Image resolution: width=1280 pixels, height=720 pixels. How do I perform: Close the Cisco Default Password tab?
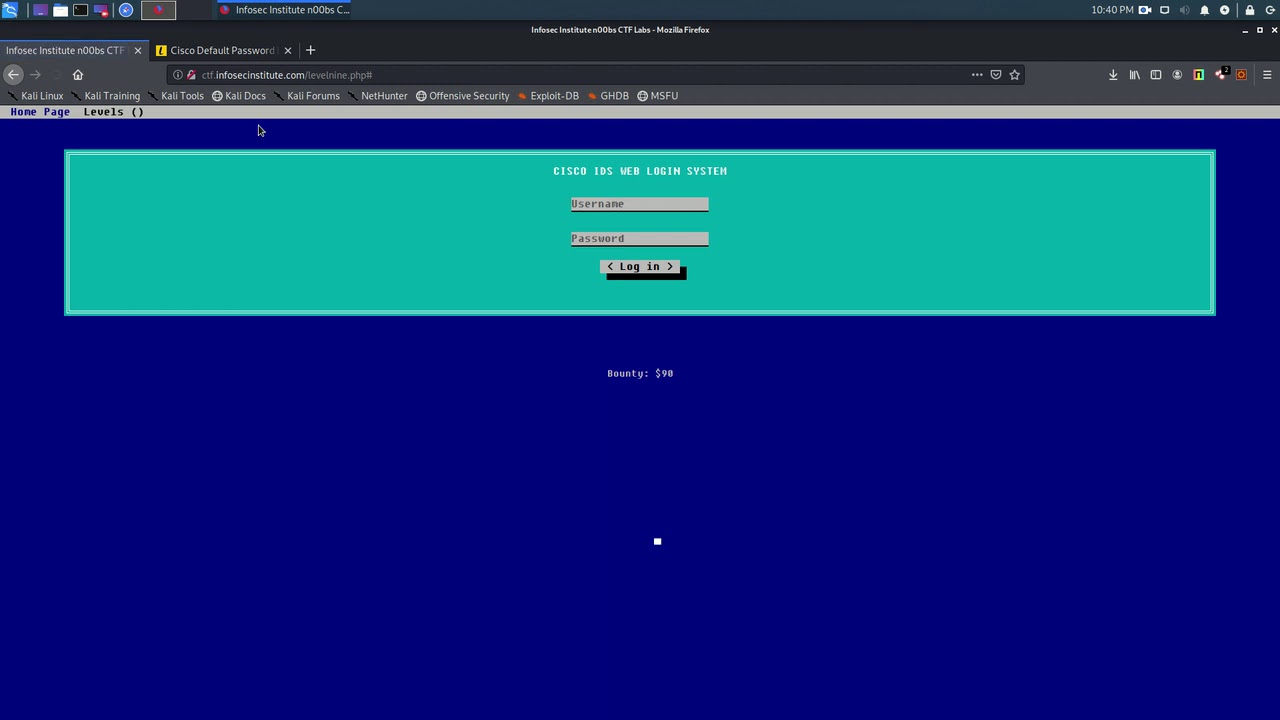point(288,50)
